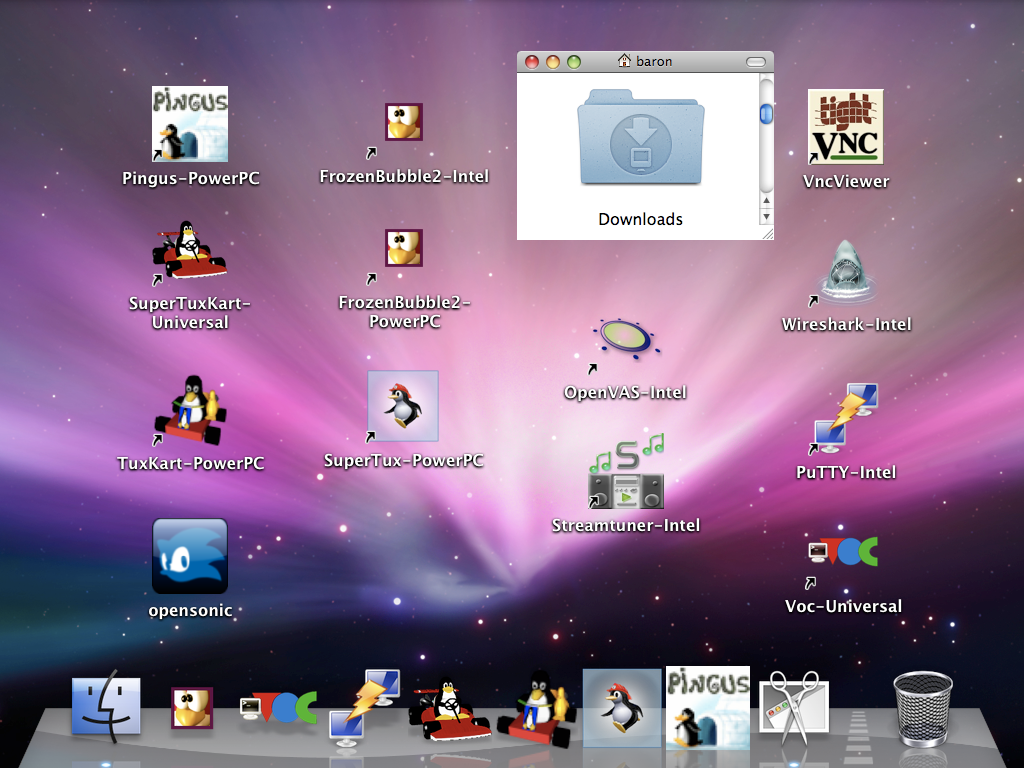1024x768 pixels.
Task: Click the "Downloads" label in baron window
Action: [x=641, y=219]
